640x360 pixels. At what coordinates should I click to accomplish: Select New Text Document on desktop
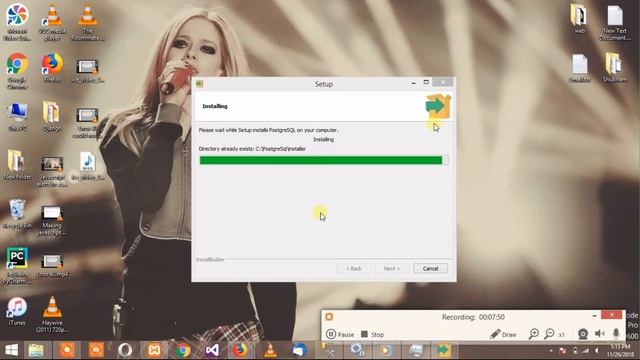pos(615,23)
